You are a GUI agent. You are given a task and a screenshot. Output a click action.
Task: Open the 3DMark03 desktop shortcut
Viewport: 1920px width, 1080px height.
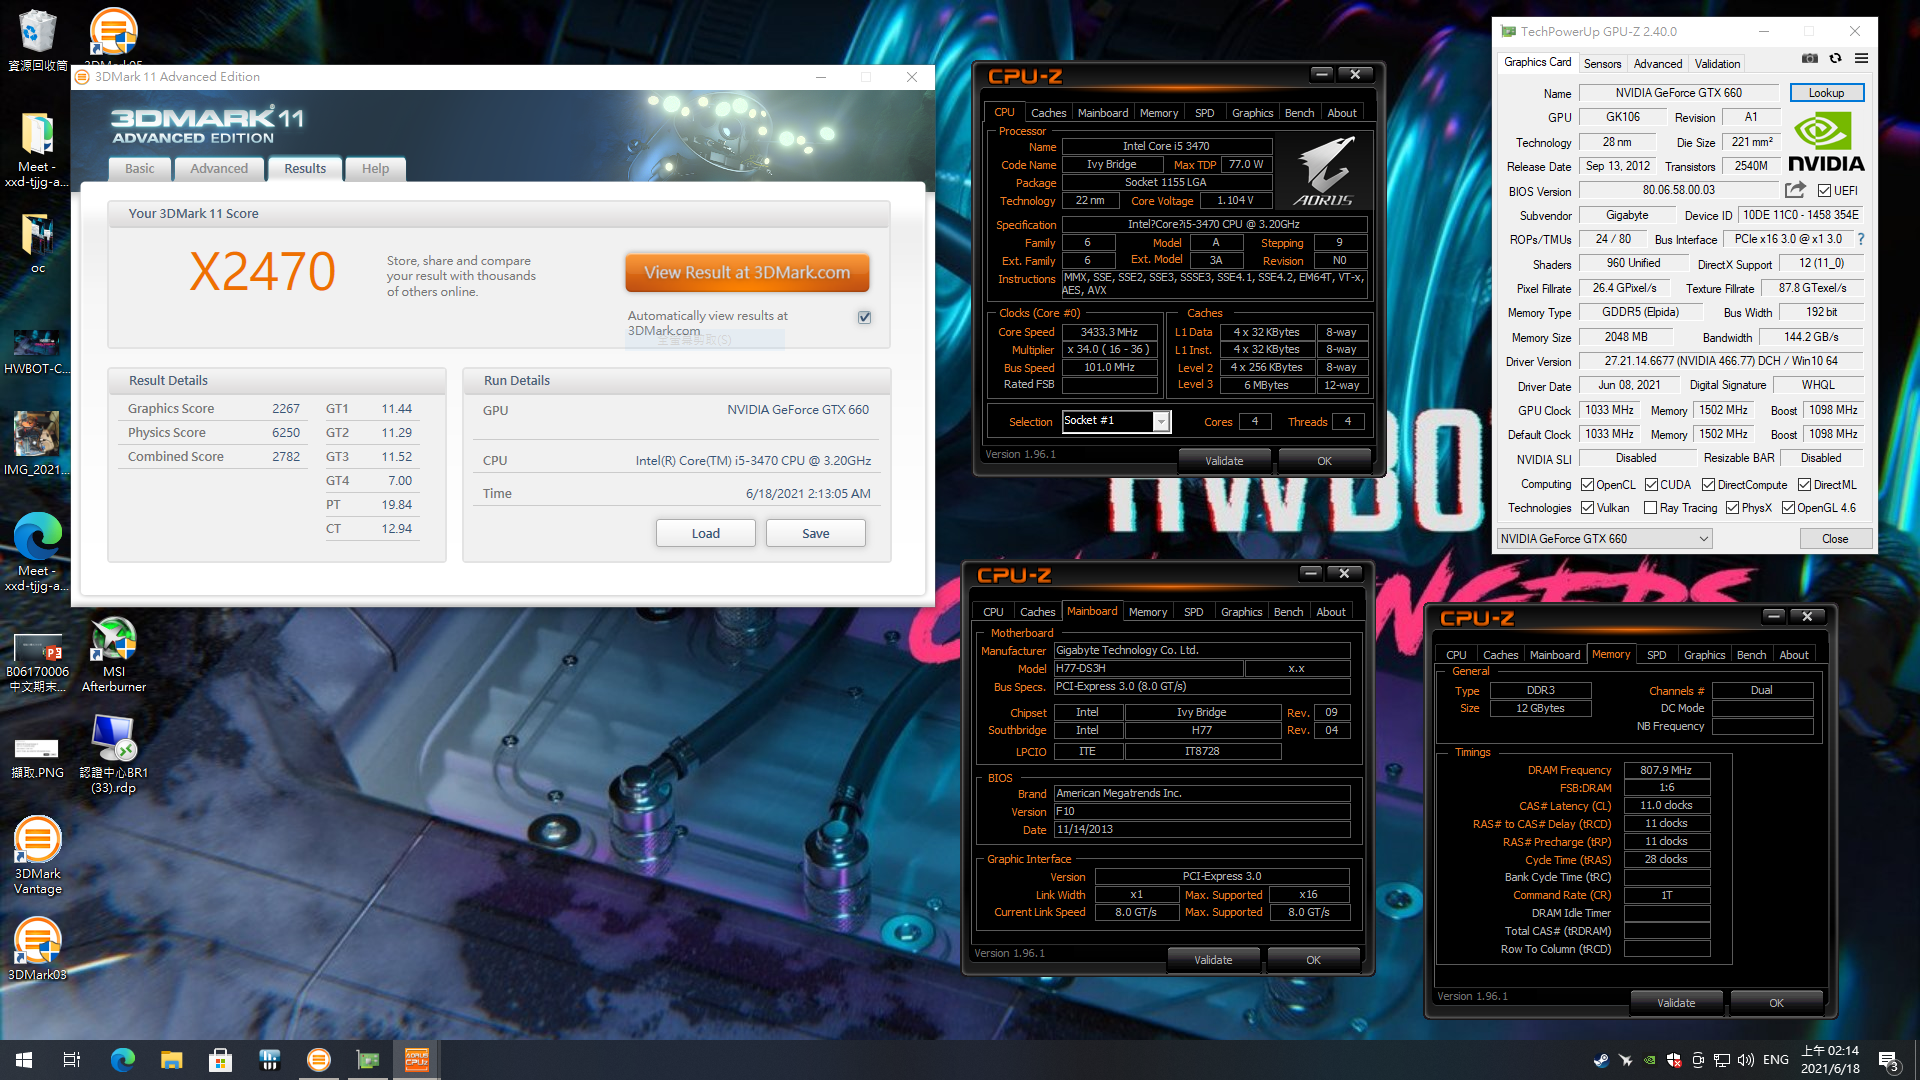tap(38, 950)
